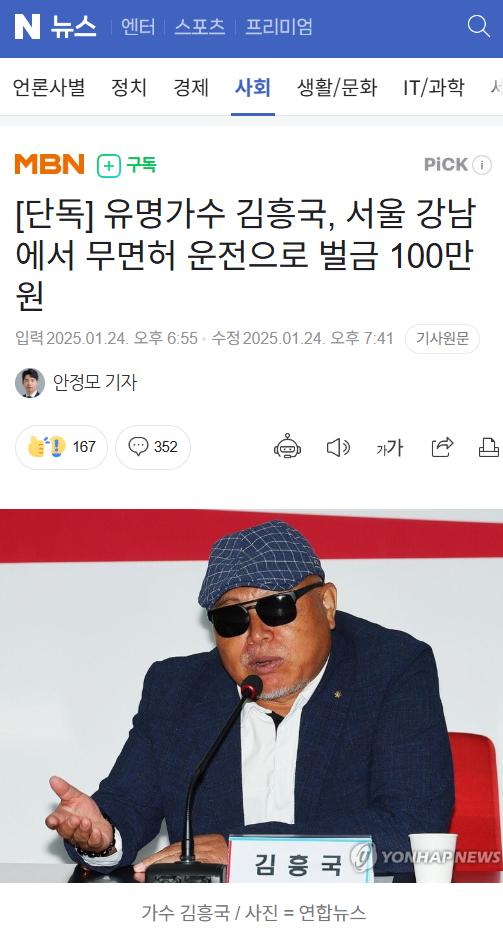Switch to the 정치 tab
This screenshot has height=942, width=503.
click(129, 88)
